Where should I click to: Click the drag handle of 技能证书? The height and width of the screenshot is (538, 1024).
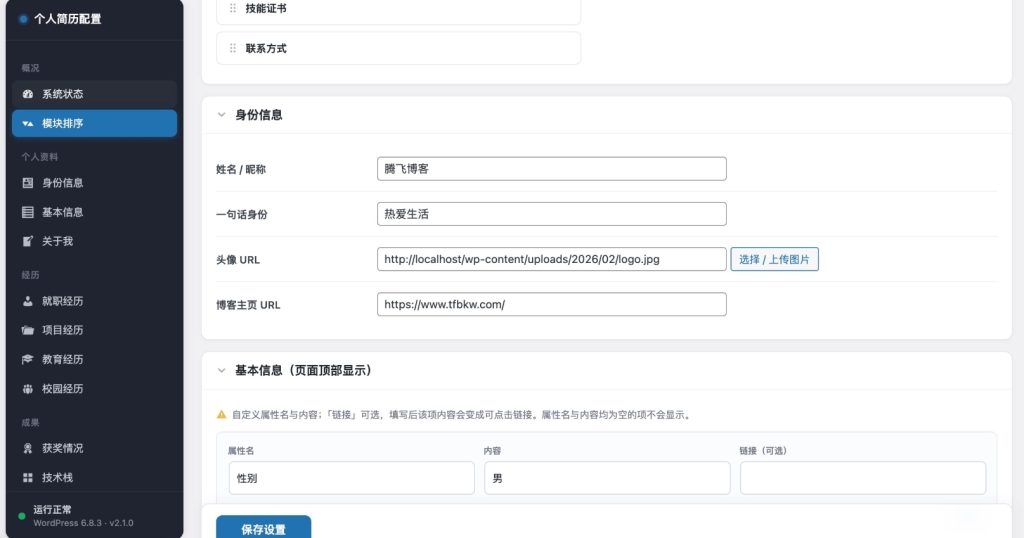[232, 8]
